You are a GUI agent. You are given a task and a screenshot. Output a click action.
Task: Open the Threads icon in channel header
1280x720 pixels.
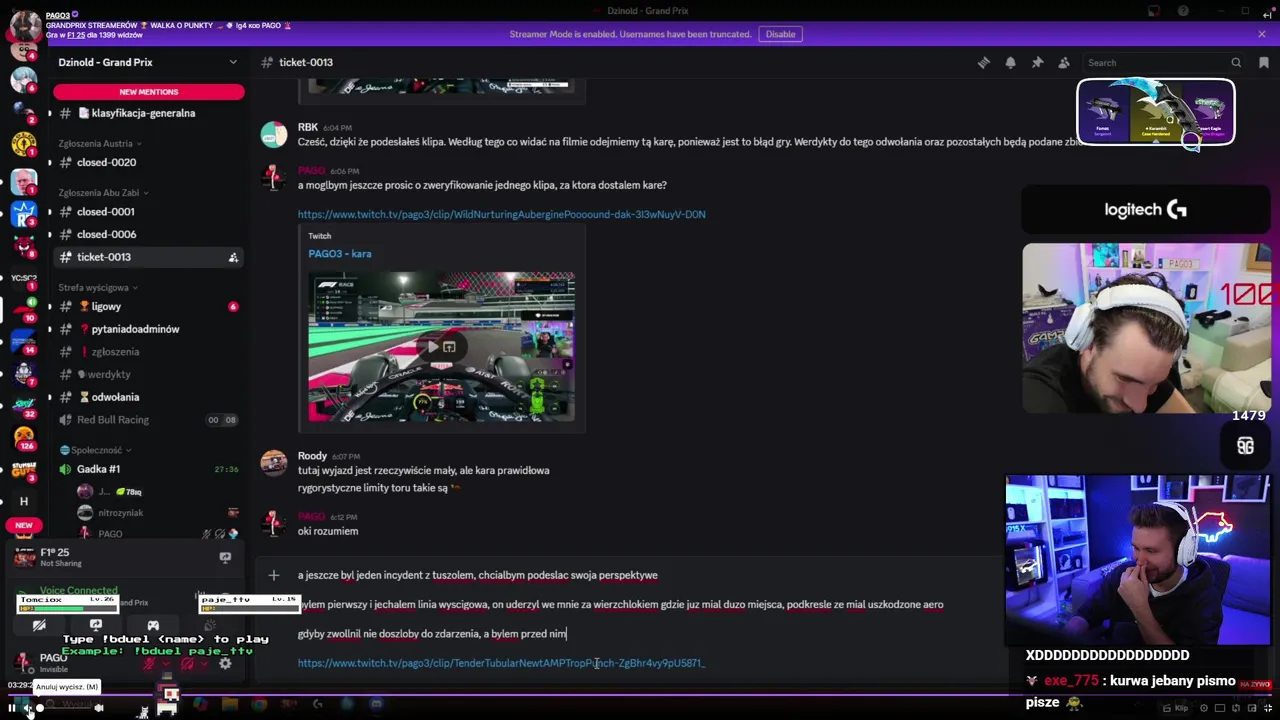coord(984,62)
